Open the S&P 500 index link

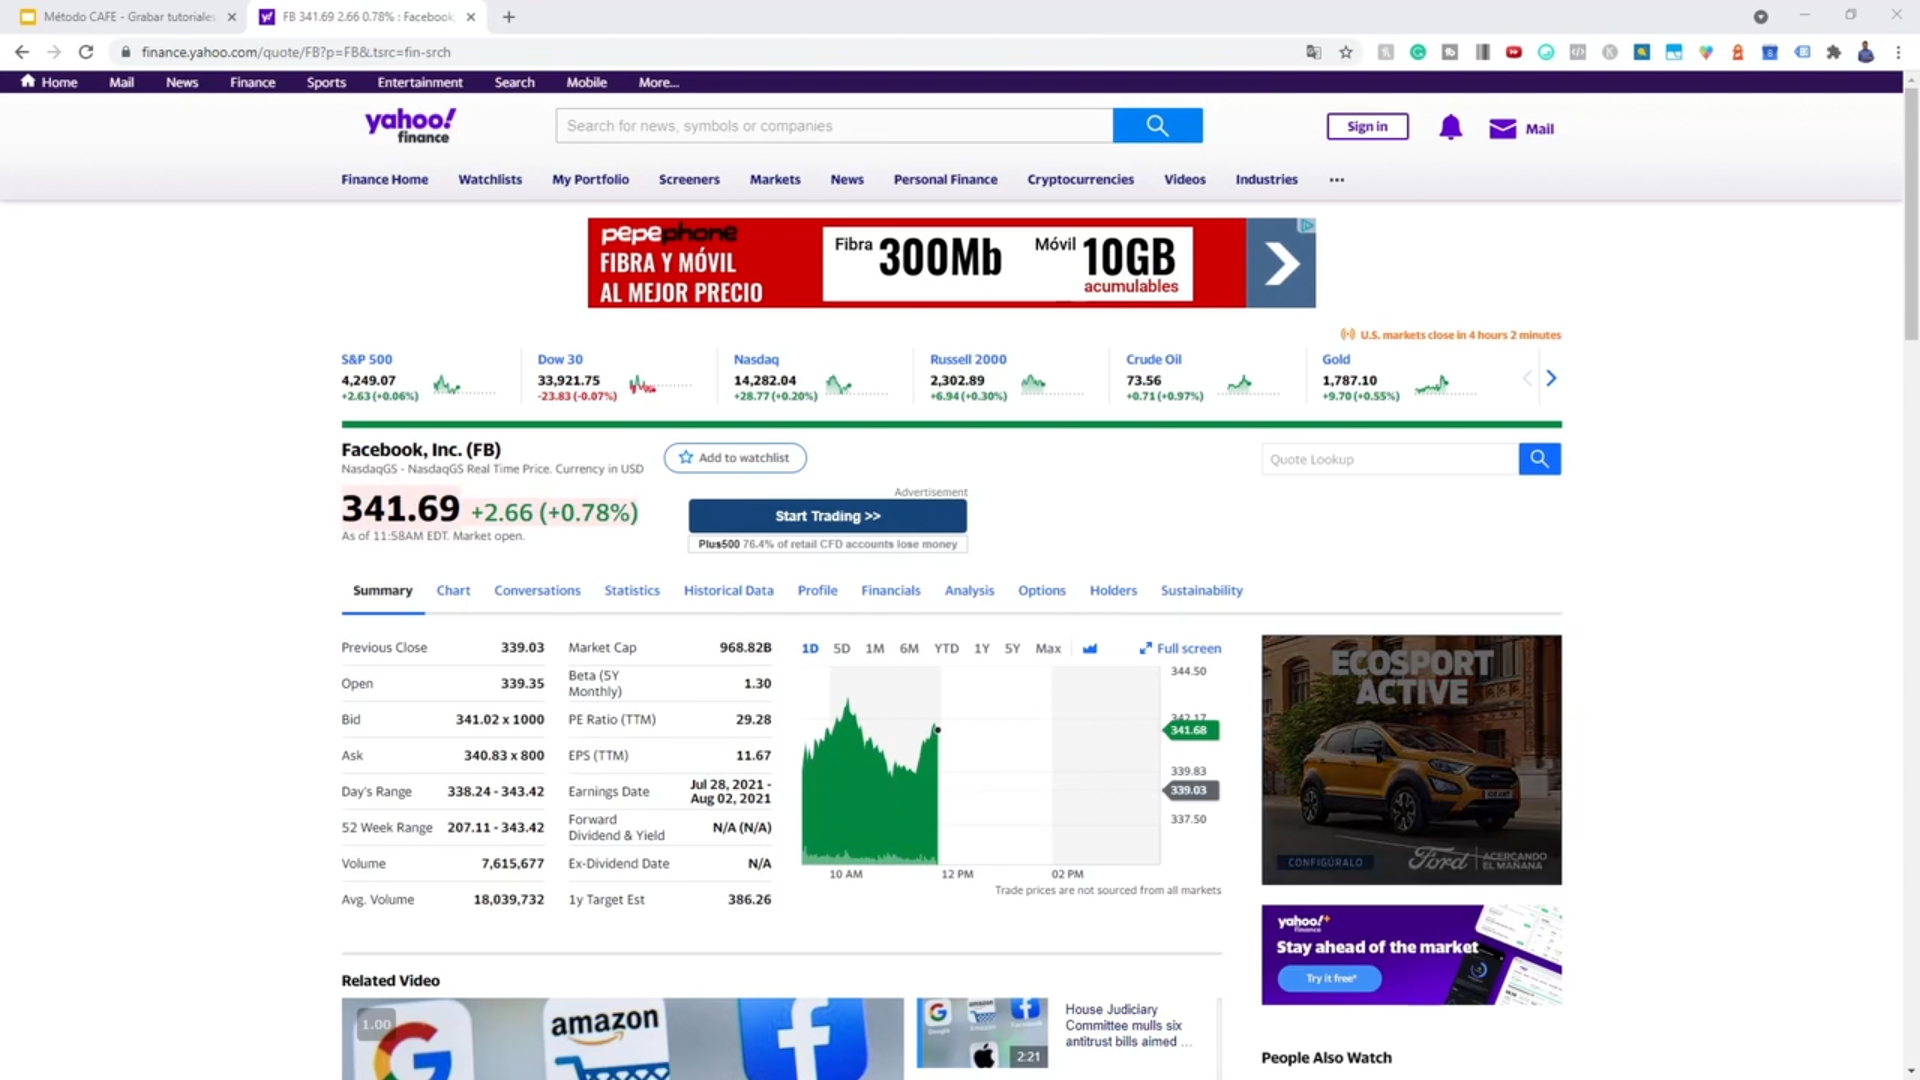[367, 360]
